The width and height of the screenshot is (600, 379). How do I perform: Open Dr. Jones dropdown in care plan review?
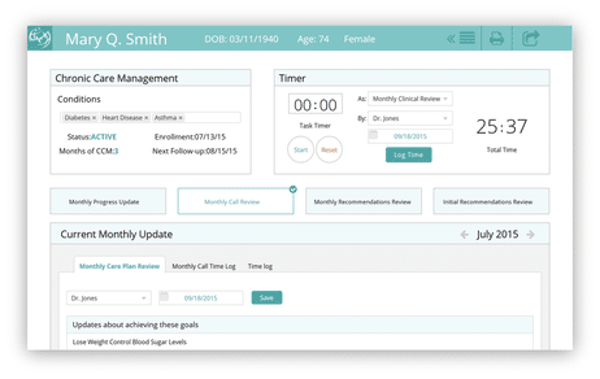[109, 298]
